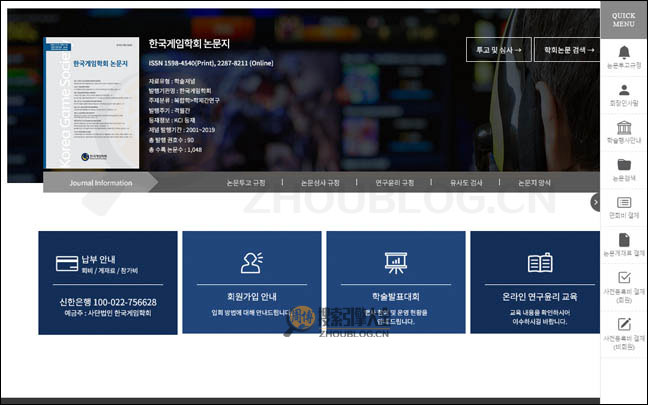The width and height of the screenshot is (648, 405).
Task: Open the 회장인사말 person icon
Action: click(624, 90)
